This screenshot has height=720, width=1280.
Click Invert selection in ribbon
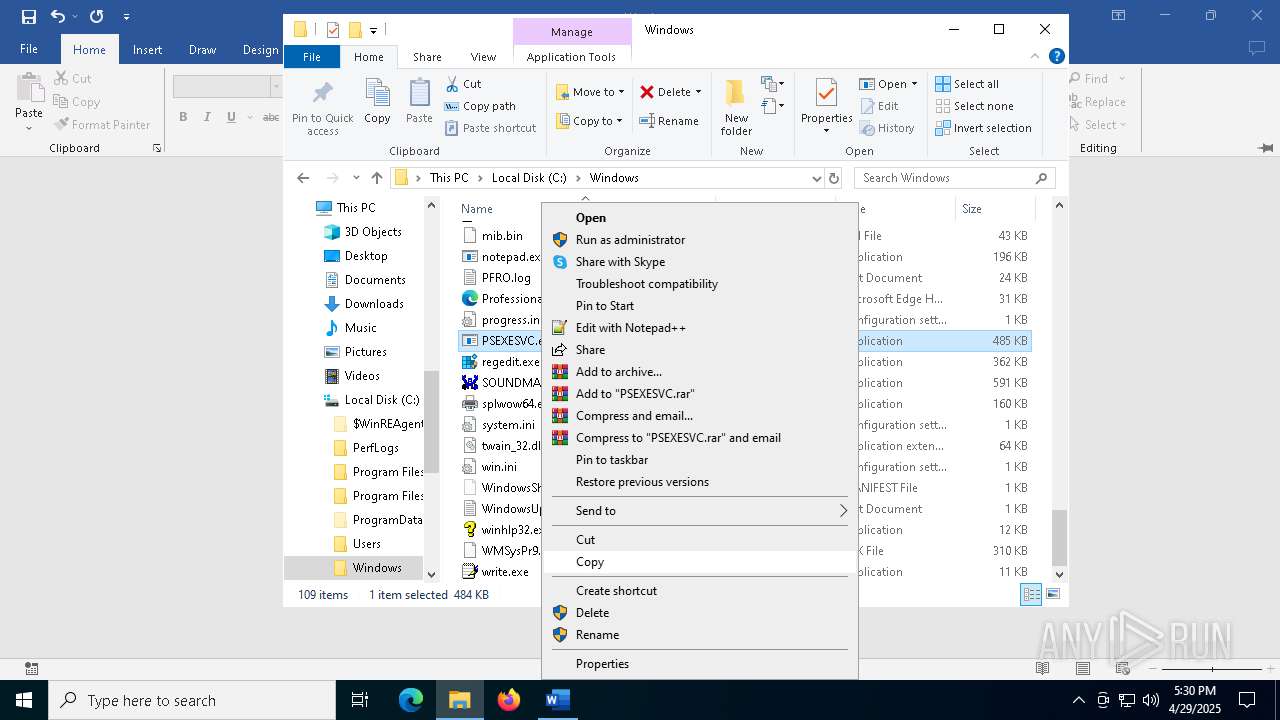pos(983,128)
